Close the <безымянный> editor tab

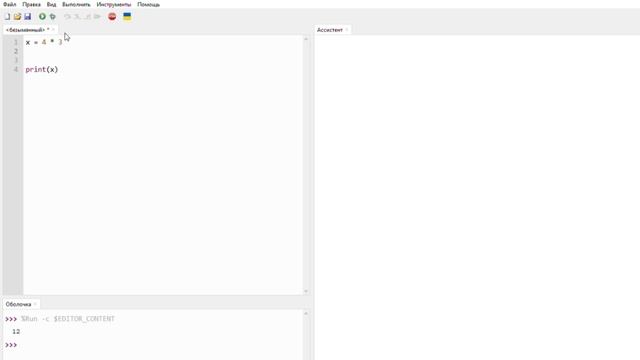point(53,30)
